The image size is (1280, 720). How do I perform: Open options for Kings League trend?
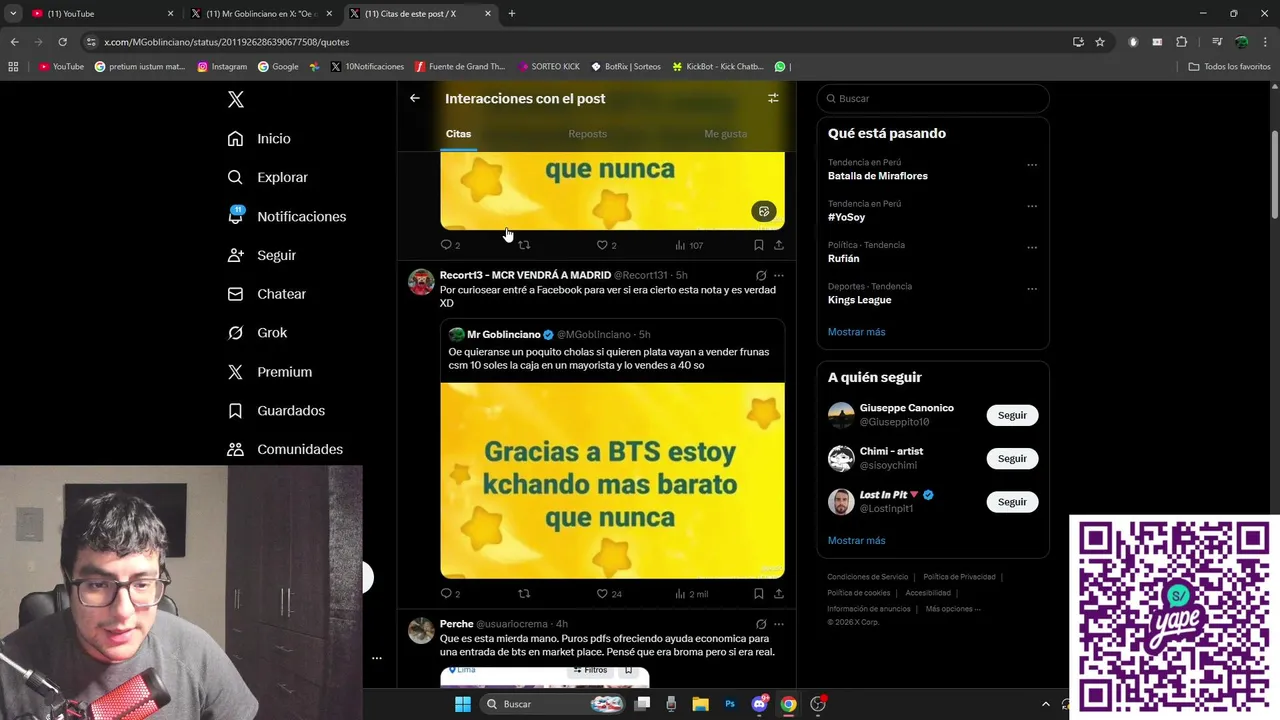[x=1032, y=290]
